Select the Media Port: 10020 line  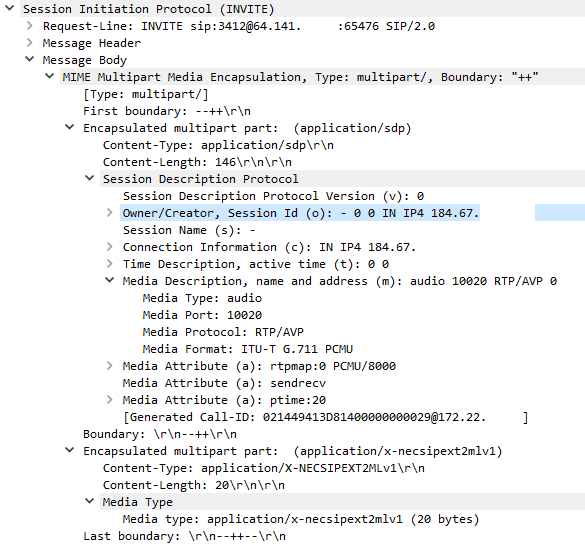[202, 315]
